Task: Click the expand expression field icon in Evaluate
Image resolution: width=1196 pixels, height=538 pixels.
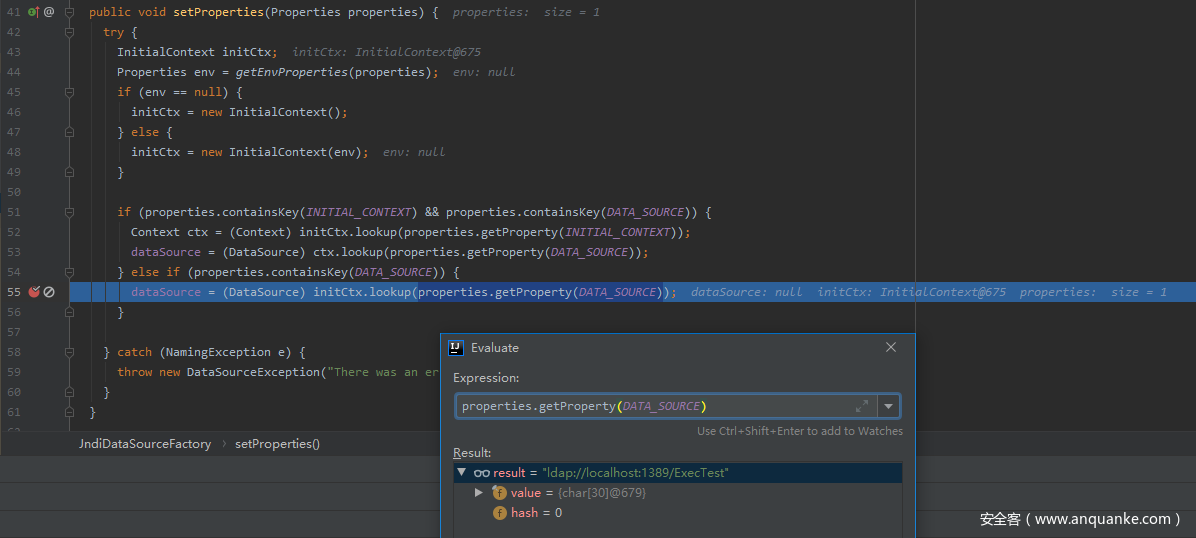Action: click(862, 406)
